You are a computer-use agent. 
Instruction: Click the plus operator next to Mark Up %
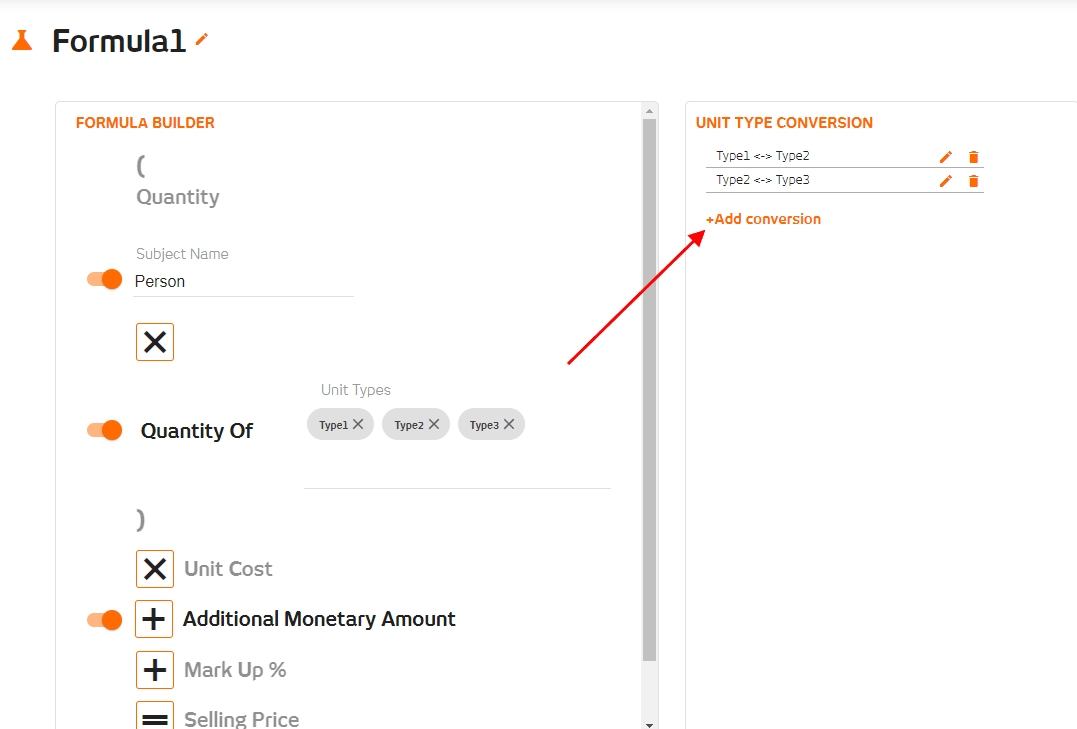tap(155, 670)
